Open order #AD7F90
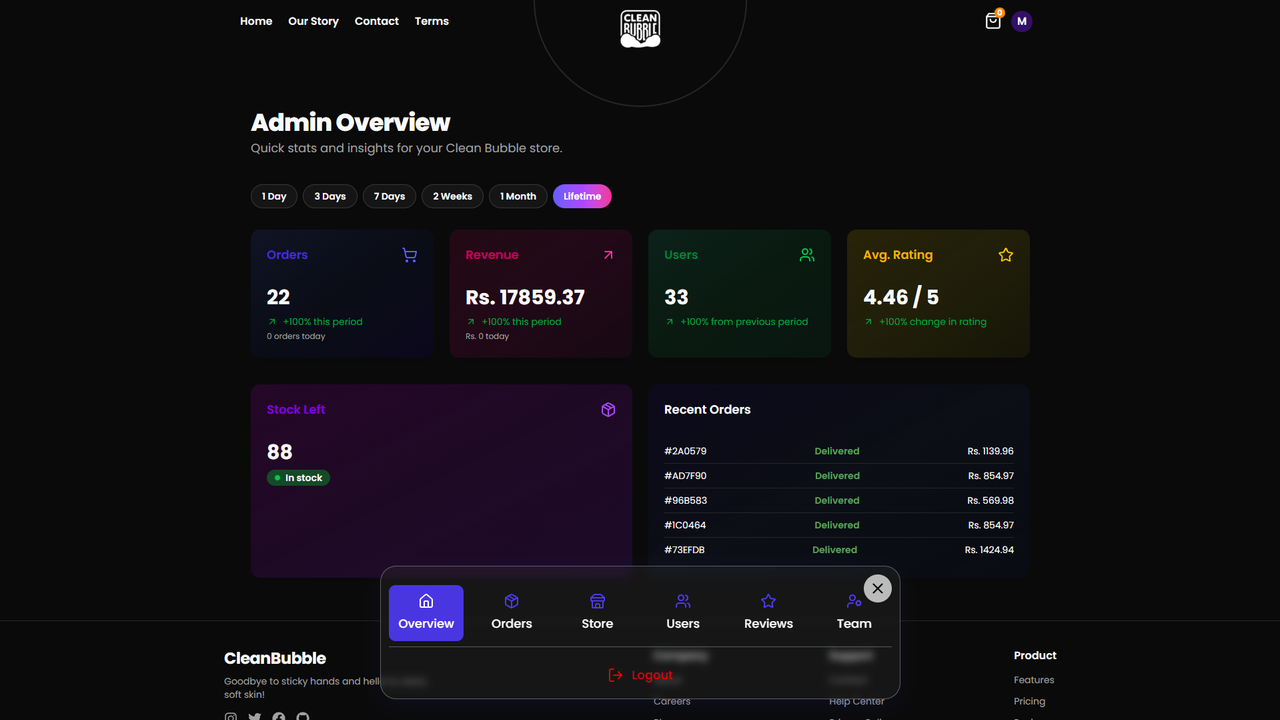This screenshot has height=720, width=1280. tap(685, 476)
